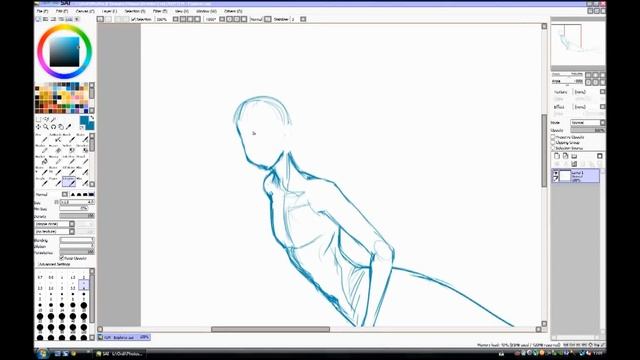Click the first navigator angle button
This screenshot has height=360, width=640.
click(x=588, y=82)
